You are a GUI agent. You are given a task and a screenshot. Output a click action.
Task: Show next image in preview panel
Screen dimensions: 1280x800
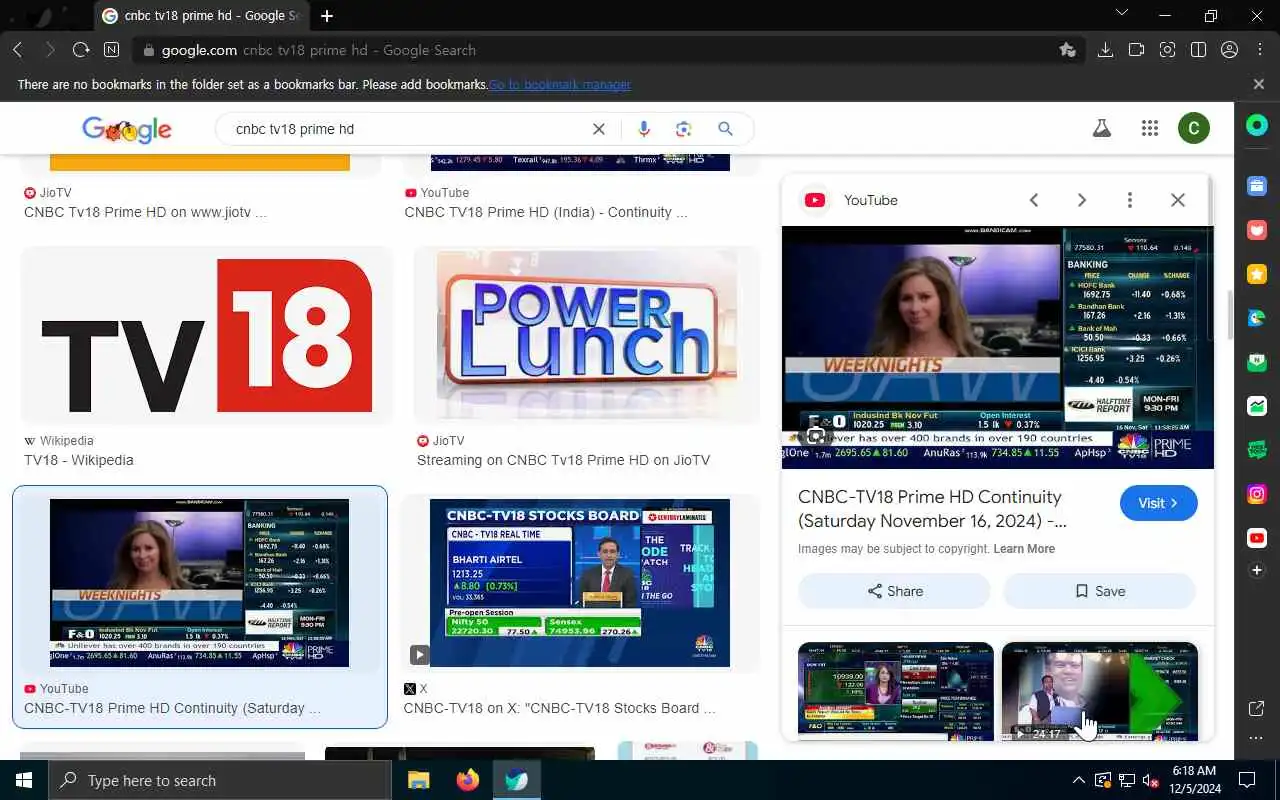(x=1082, y=200)
